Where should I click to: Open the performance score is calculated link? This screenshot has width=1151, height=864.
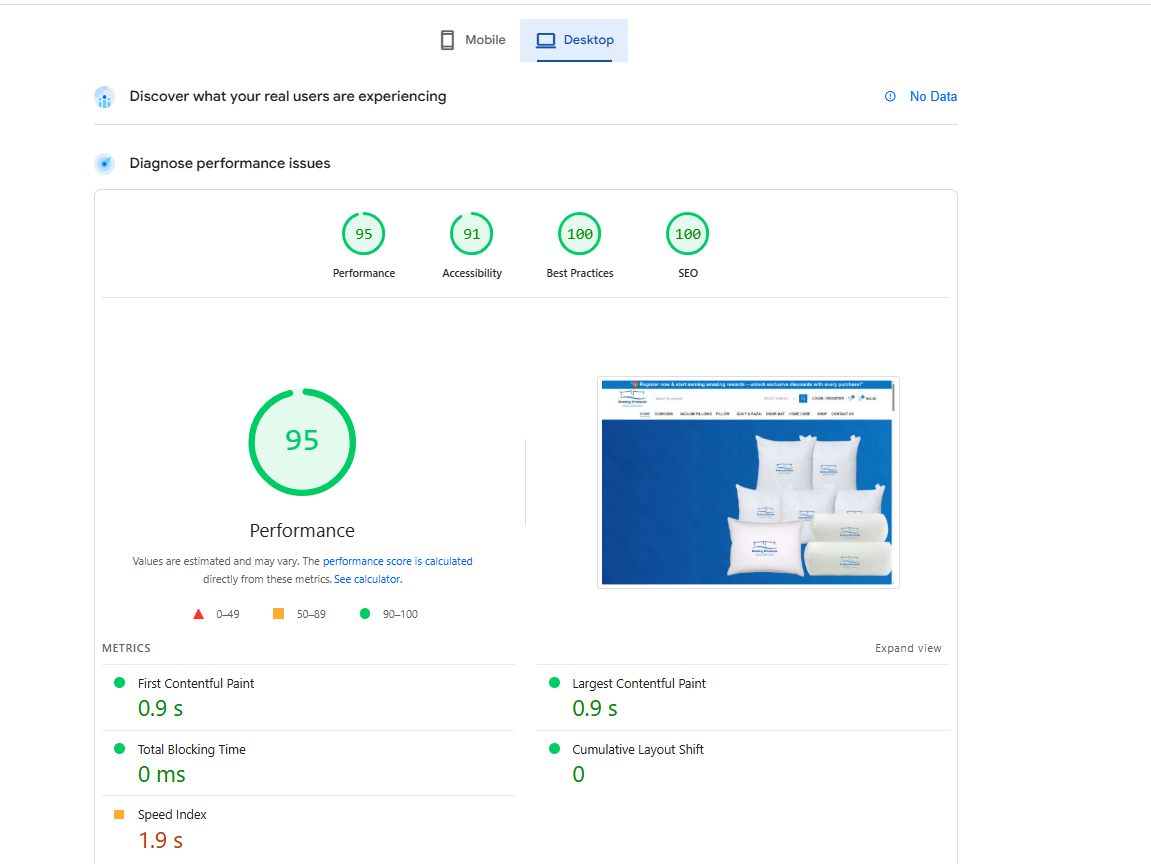click(397, 562)
